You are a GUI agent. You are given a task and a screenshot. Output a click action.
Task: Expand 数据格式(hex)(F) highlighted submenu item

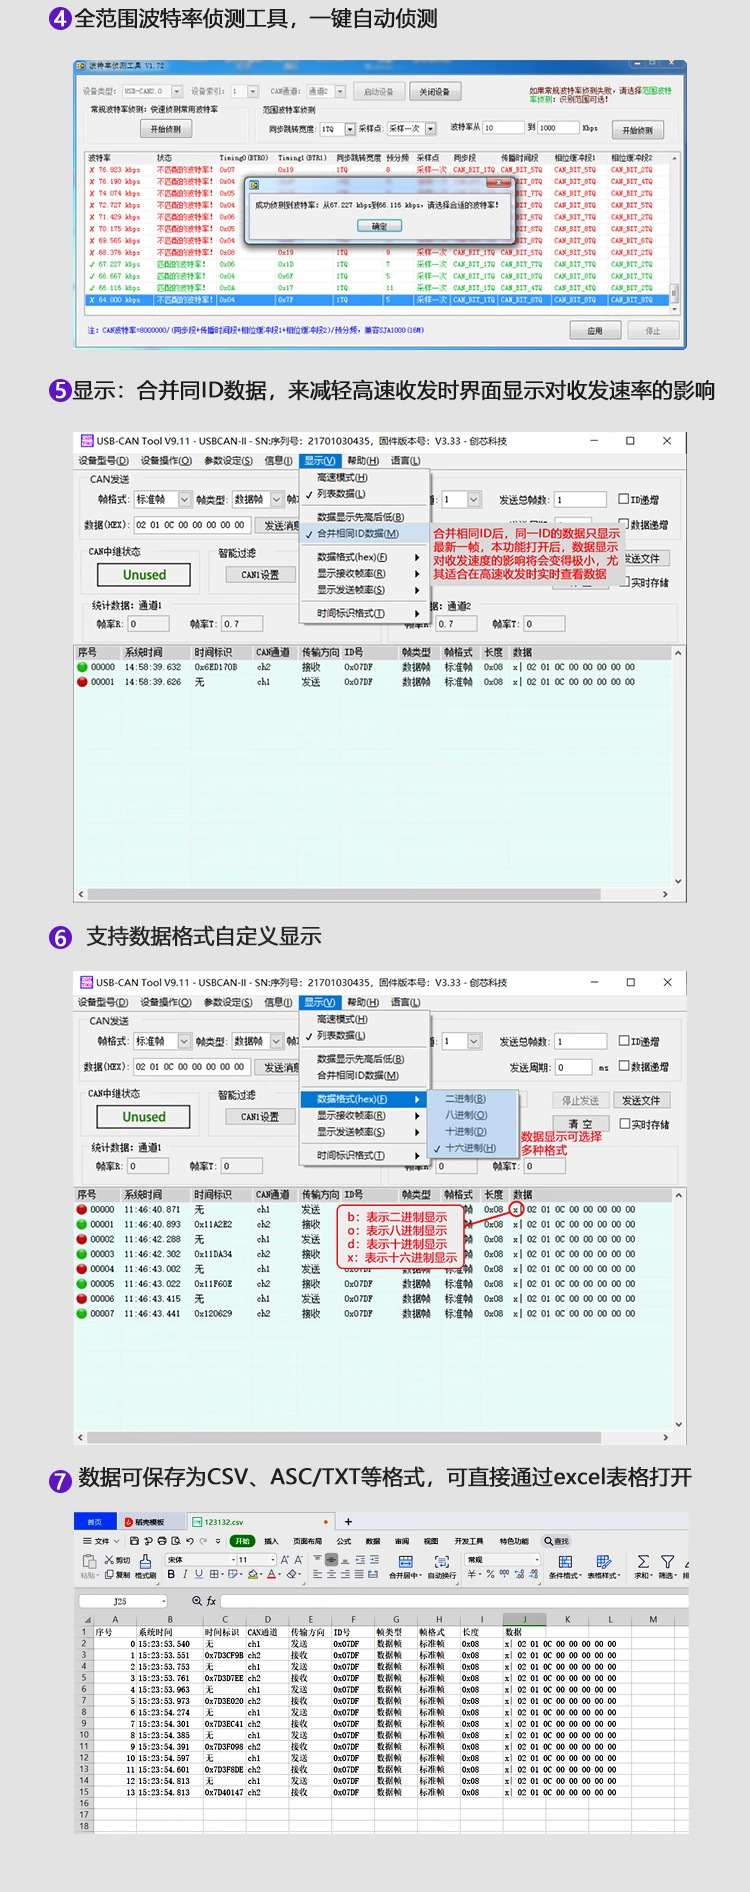pos(365,1099)
